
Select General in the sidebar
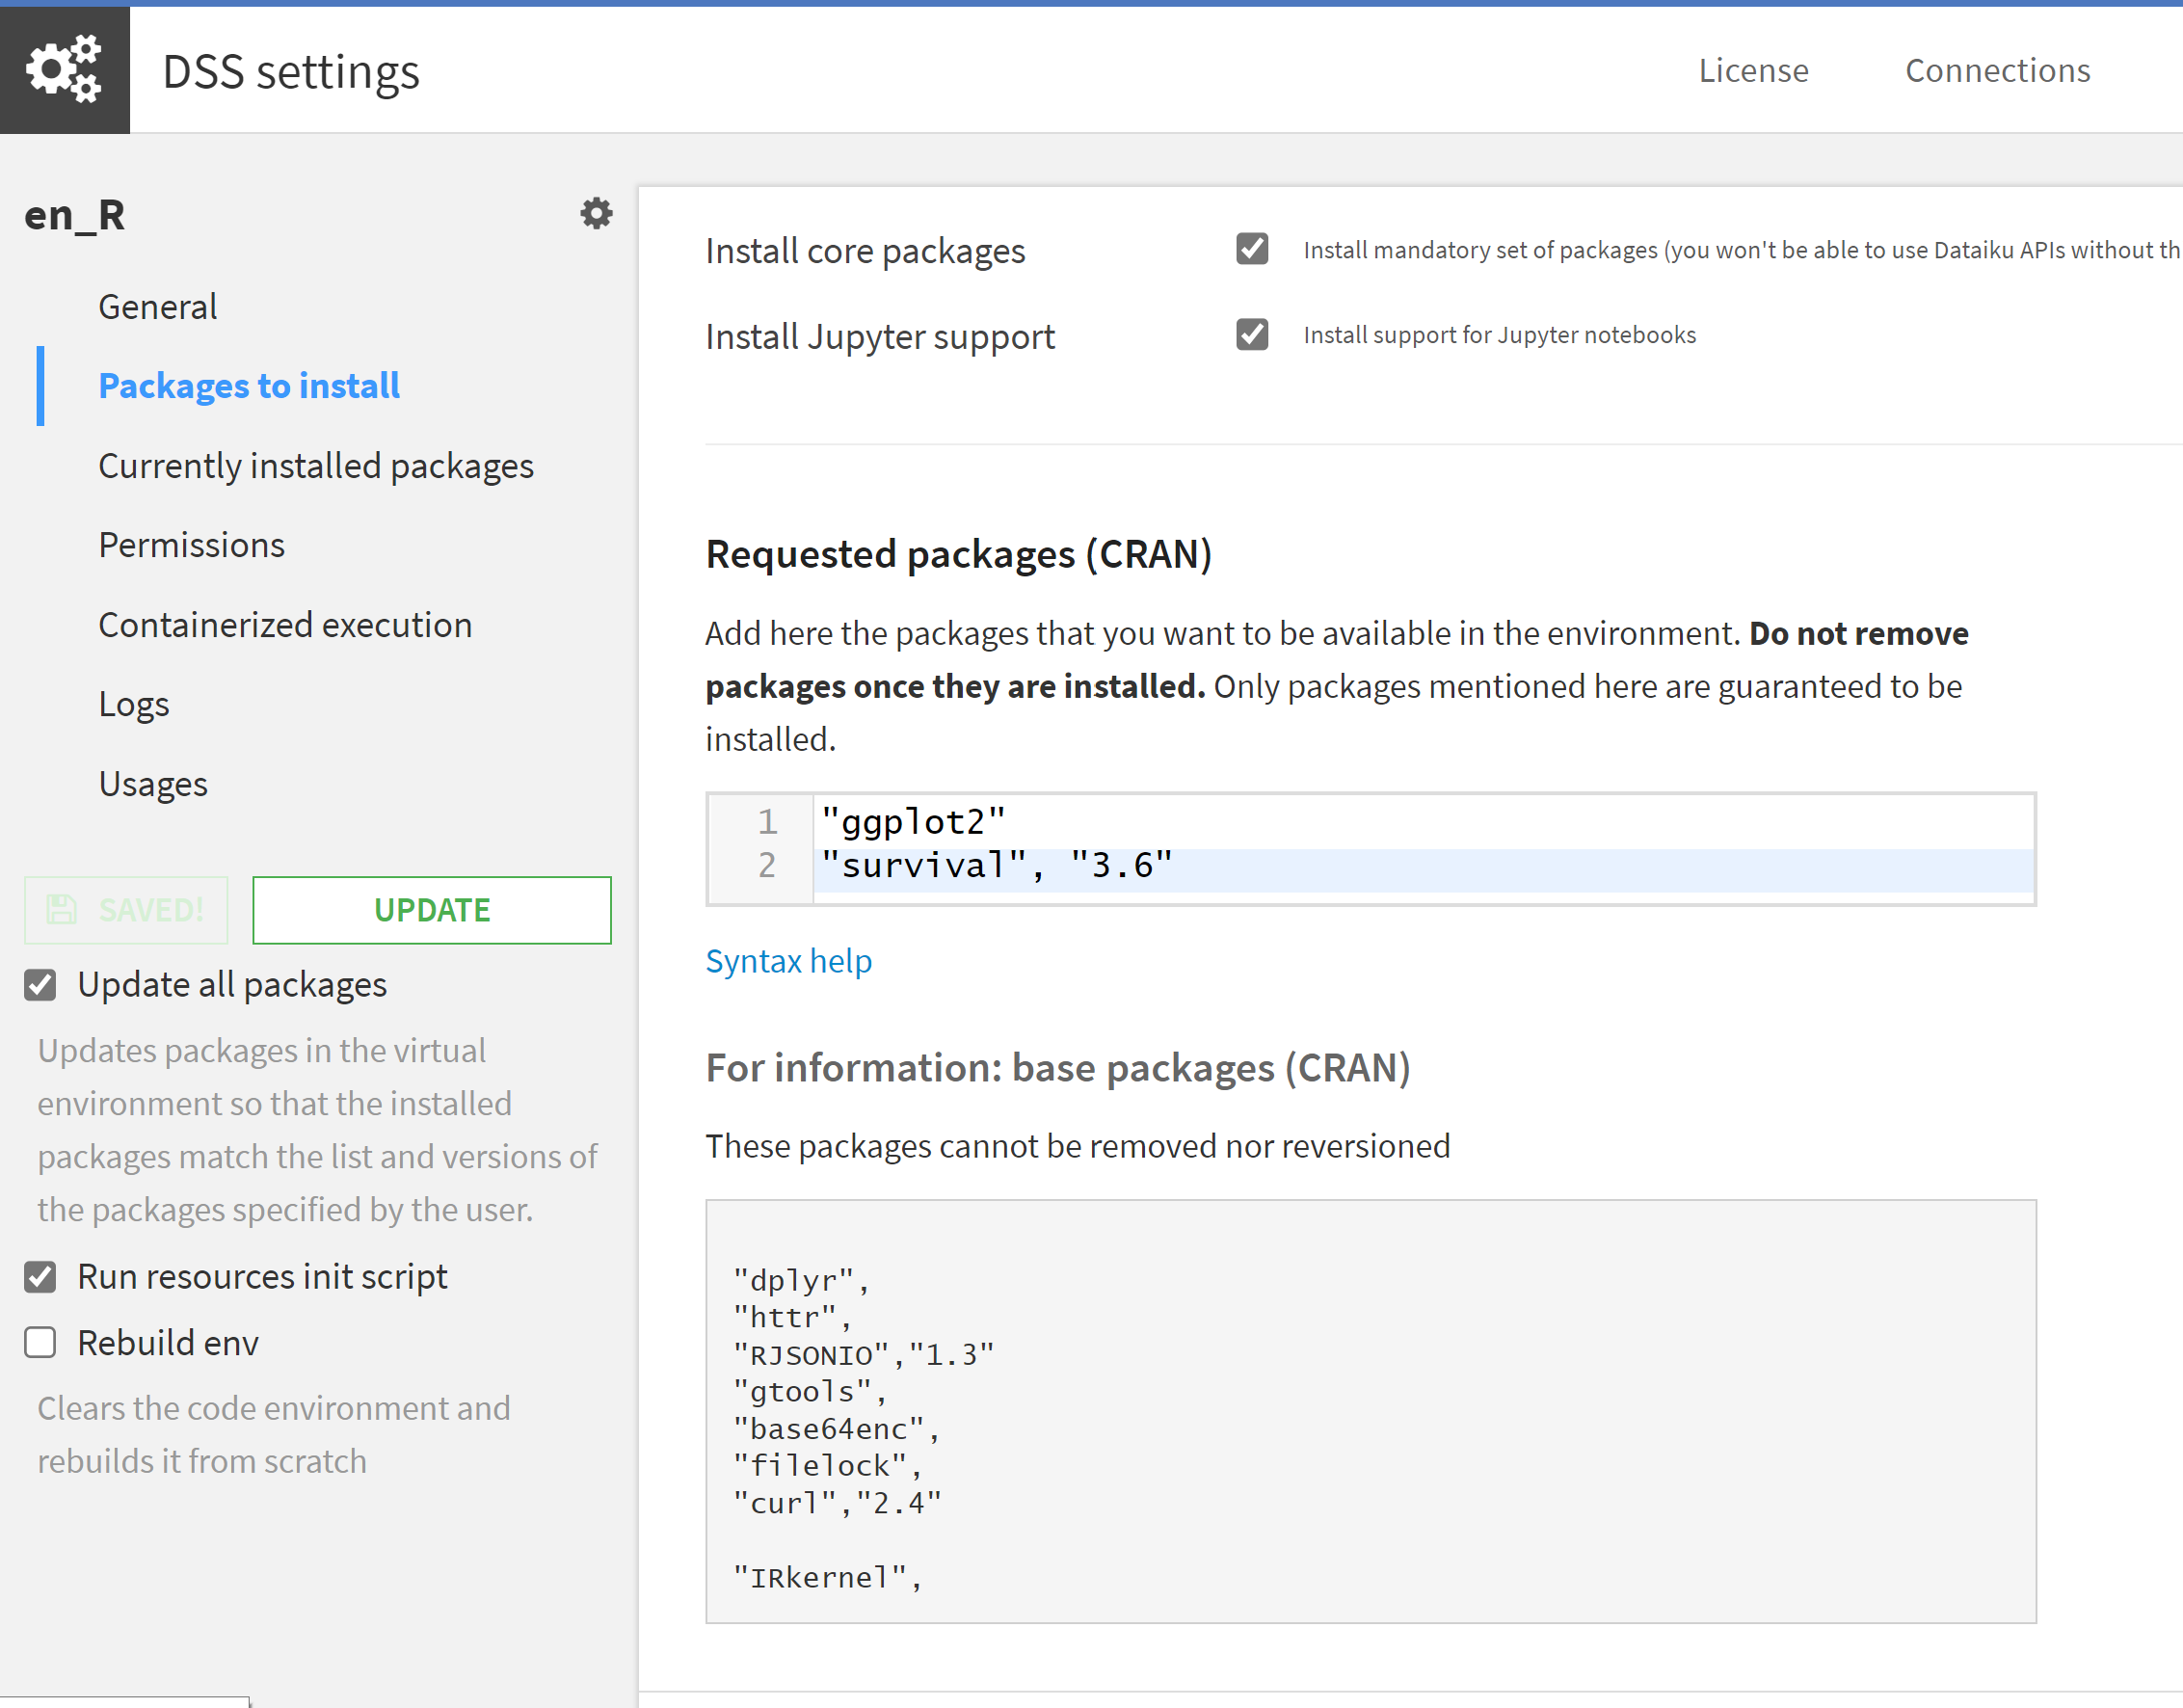pyautogui.click(x=158, y=307)
